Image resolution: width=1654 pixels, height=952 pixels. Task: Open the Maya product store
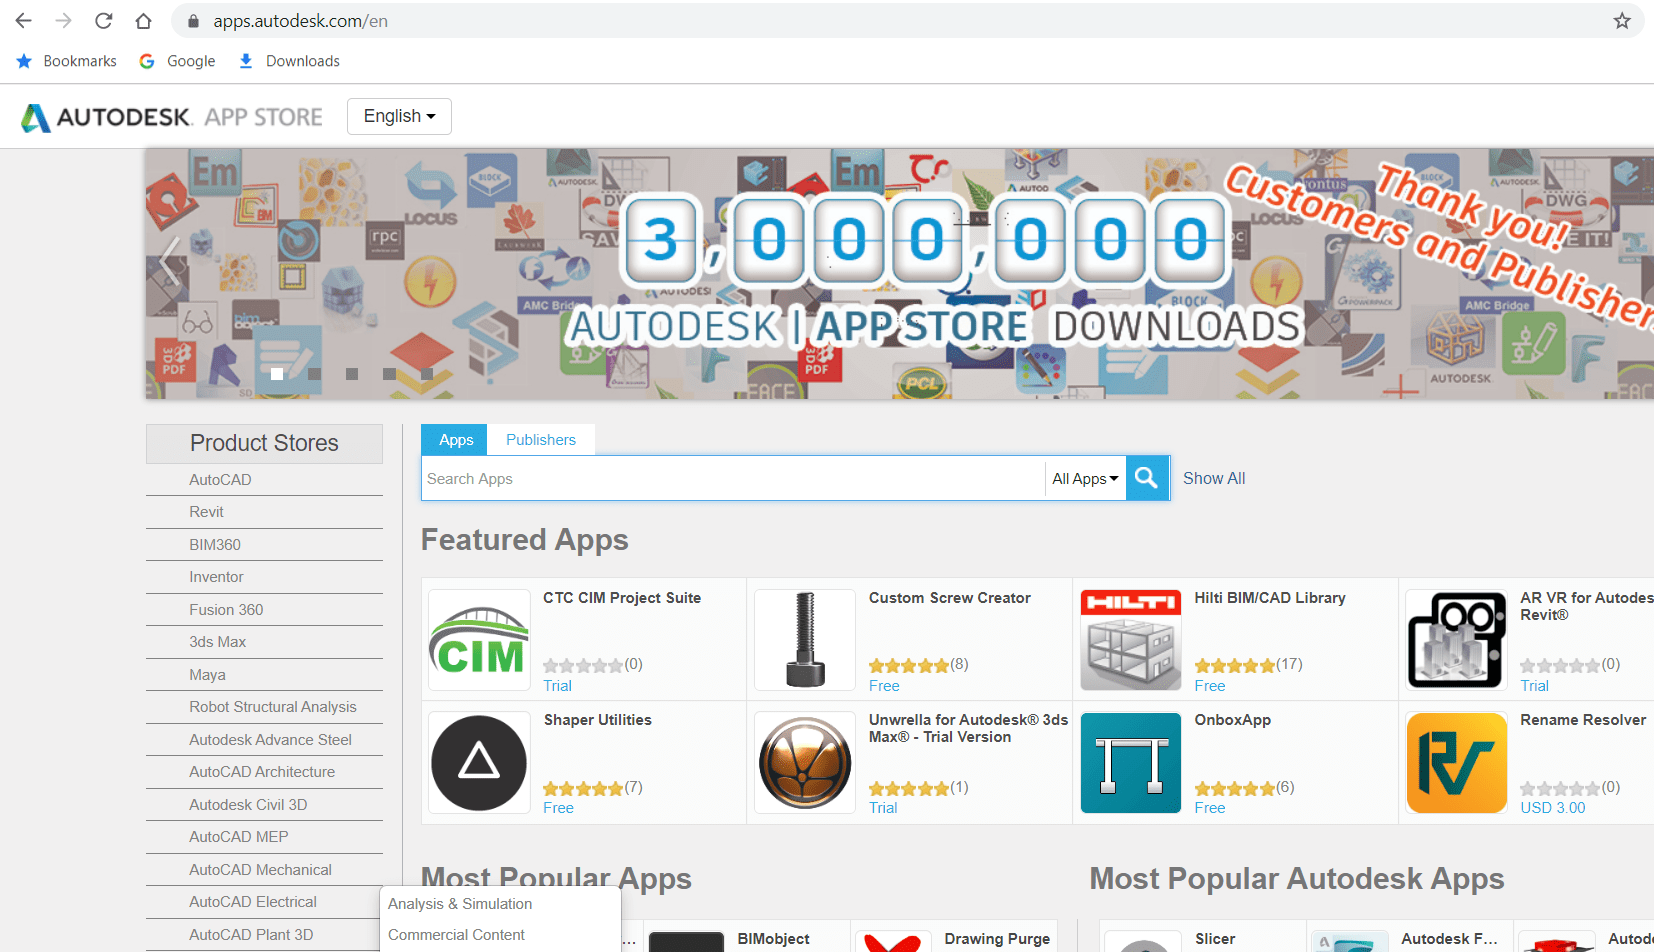[x=264, y=675]
